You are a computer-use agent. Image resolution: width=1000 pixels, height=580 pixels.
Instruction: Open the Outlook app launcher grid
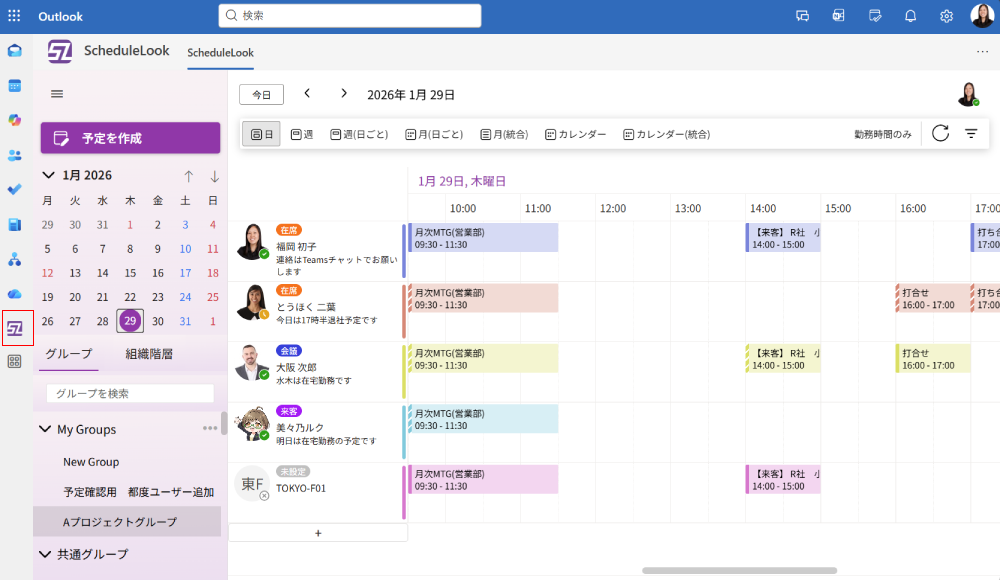click(x=14, y=16)
